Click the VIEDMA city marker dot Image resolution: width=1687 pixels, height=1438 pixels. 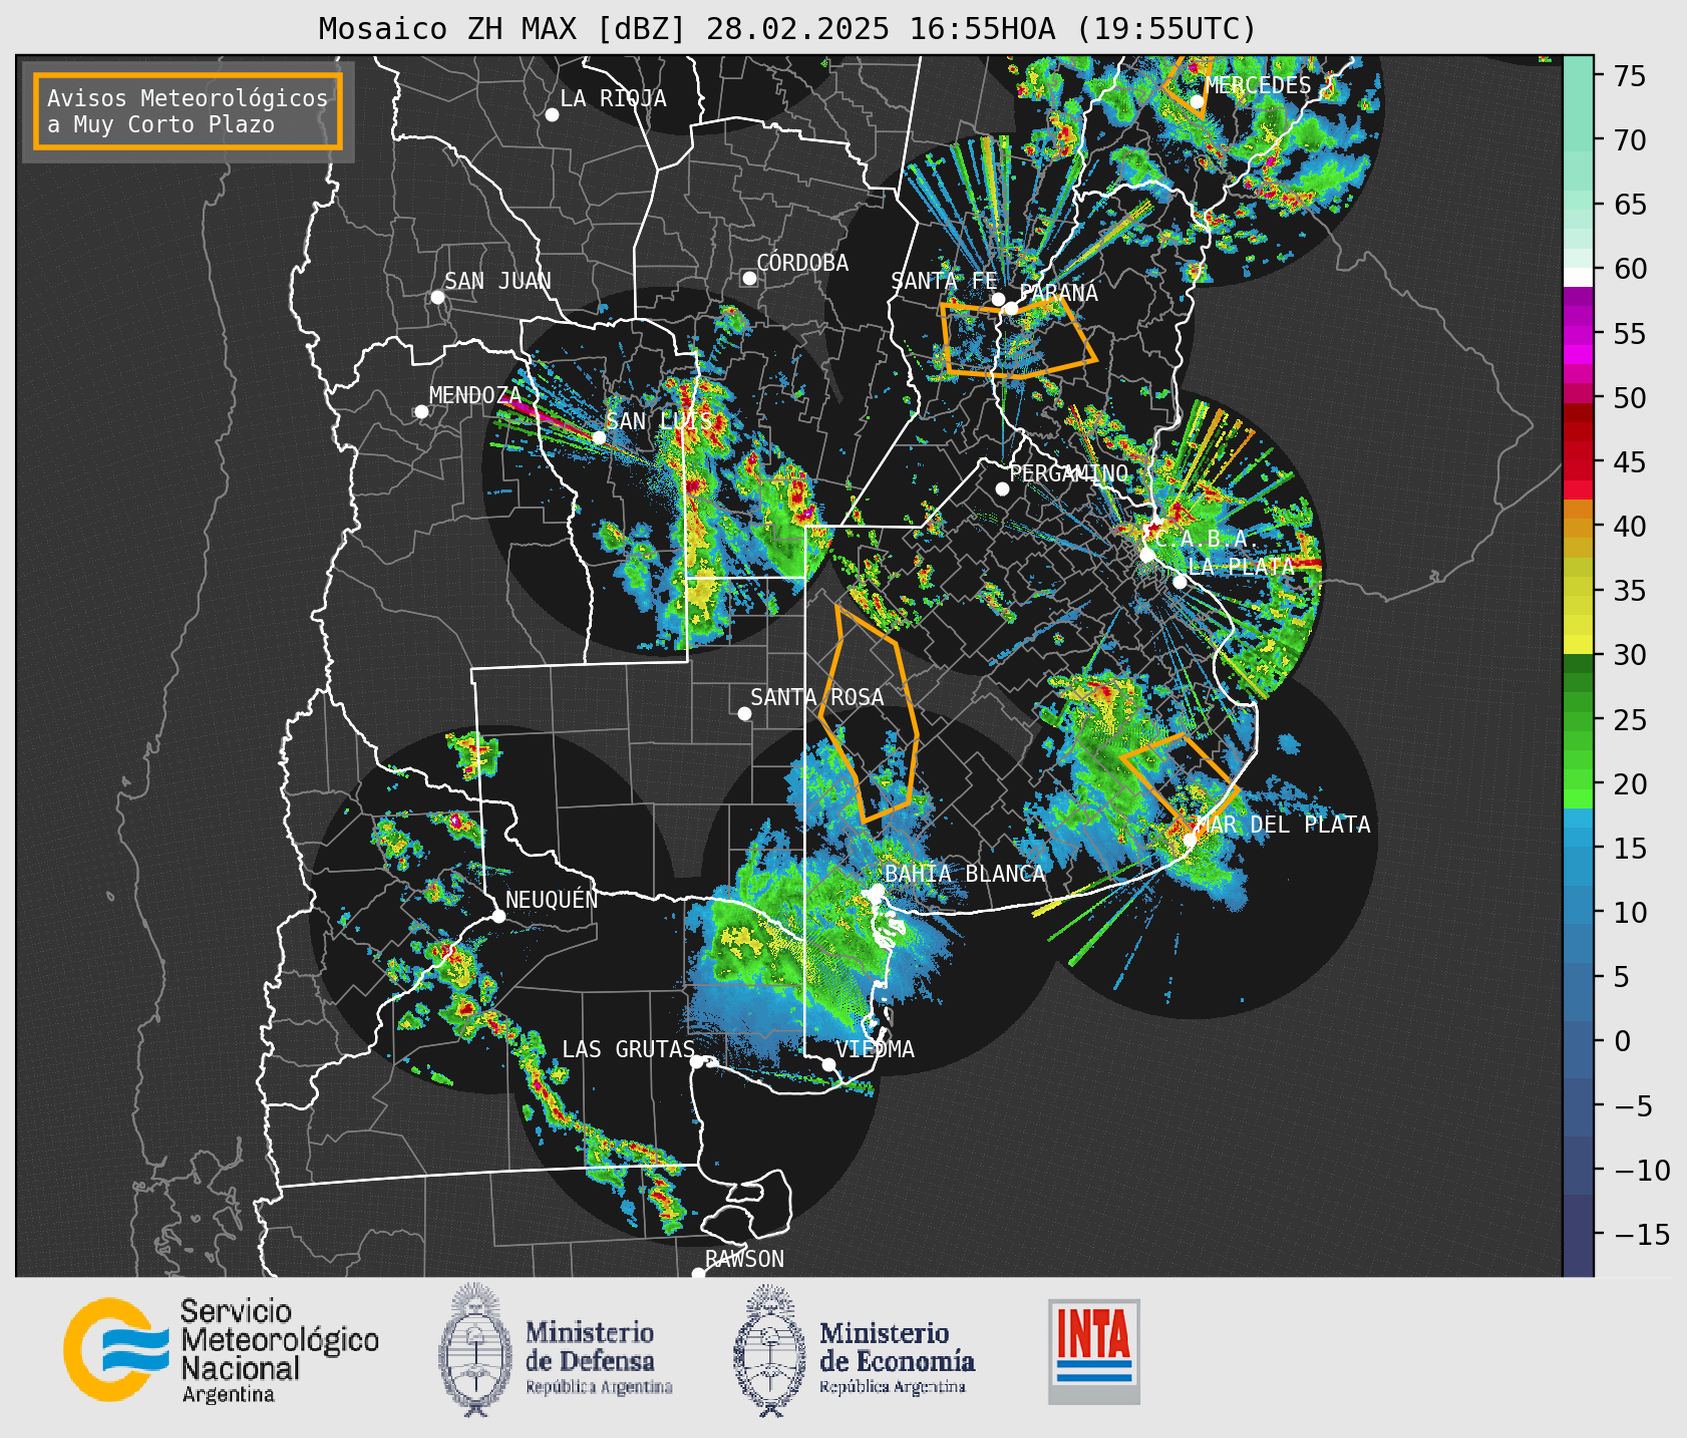829,1064
